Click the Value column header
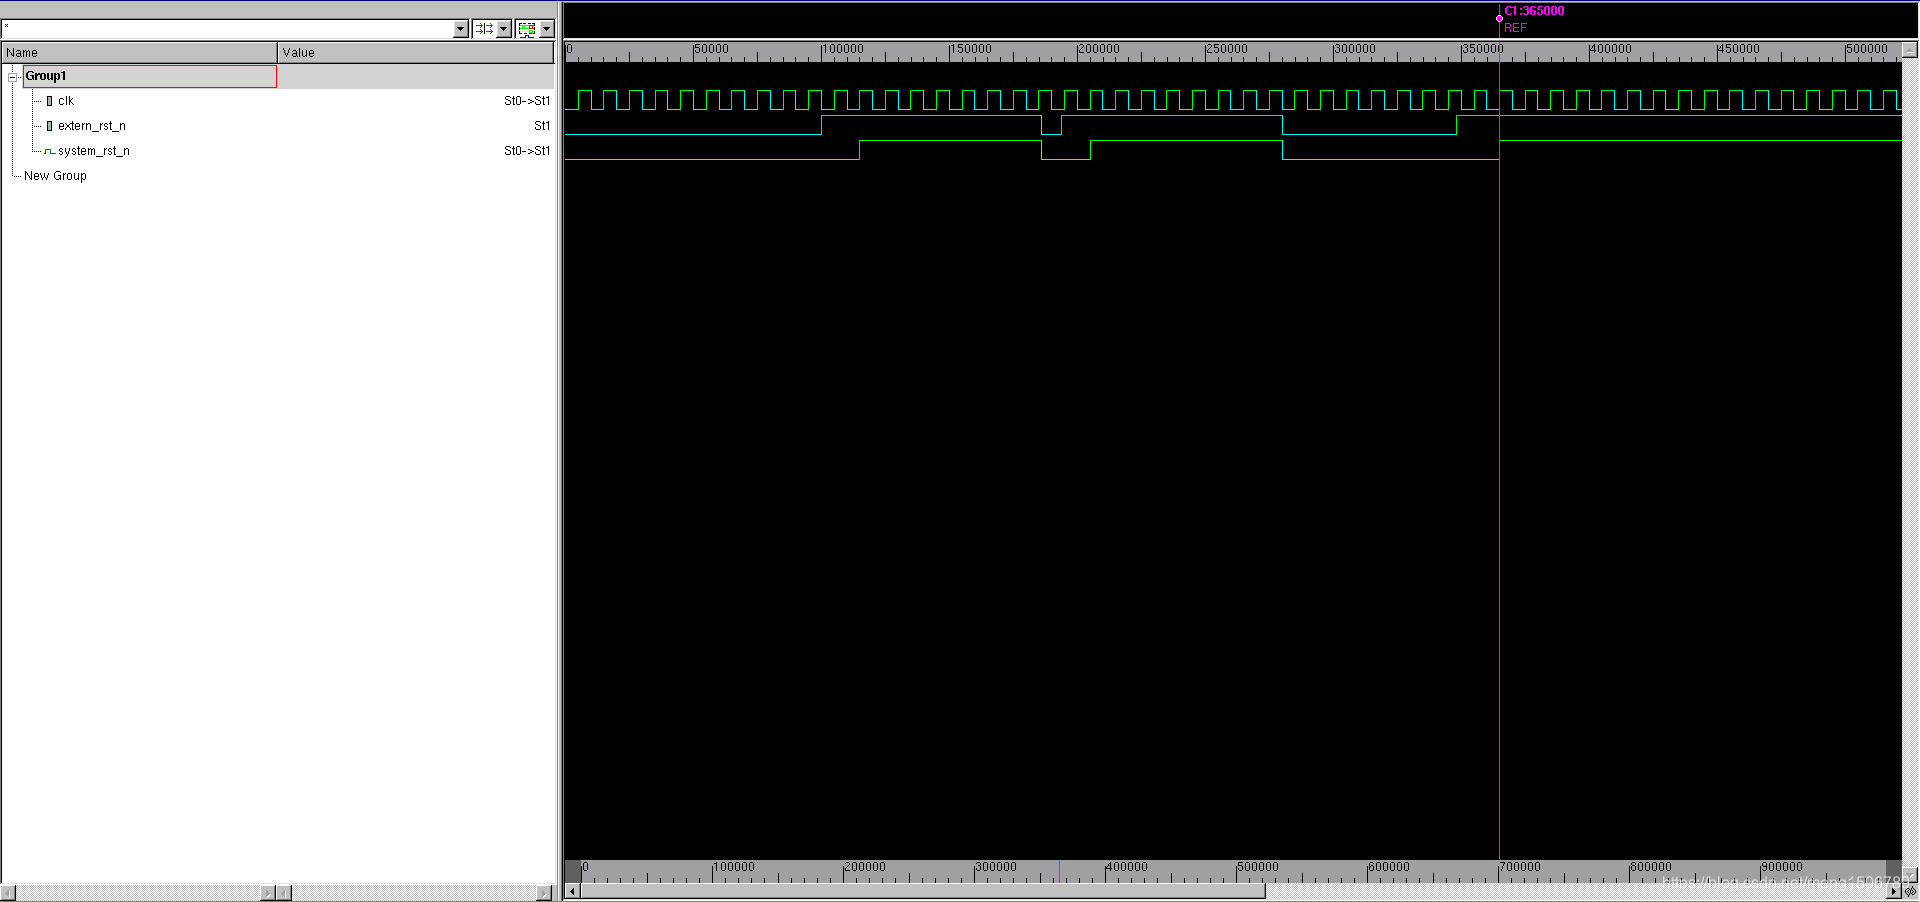Image resolution: width=1920 pixels, height=902 pixels. click(416, 53)
